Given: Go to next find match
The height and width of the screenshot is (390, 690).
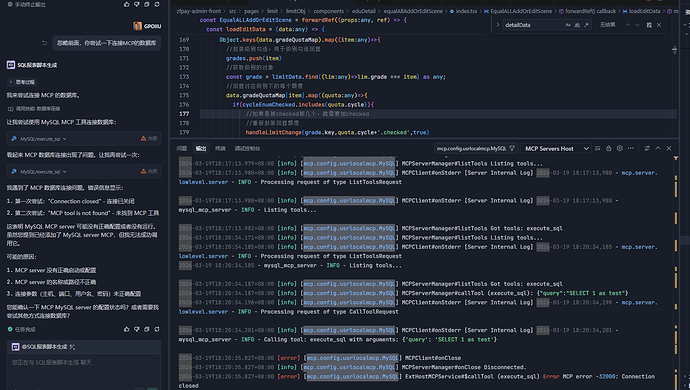Looking at the screenshot, I should 637,25.
